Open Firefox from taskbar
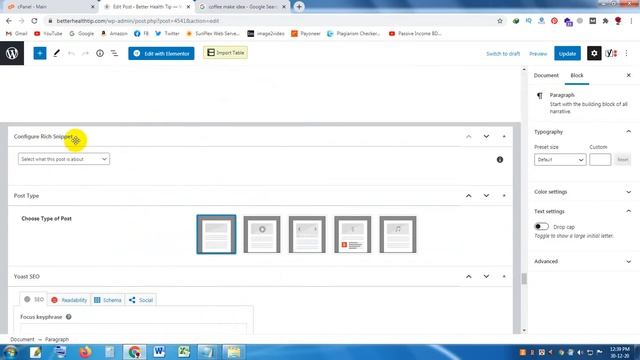The width and height of the screenshot is (640, 360). coord(85,352)
